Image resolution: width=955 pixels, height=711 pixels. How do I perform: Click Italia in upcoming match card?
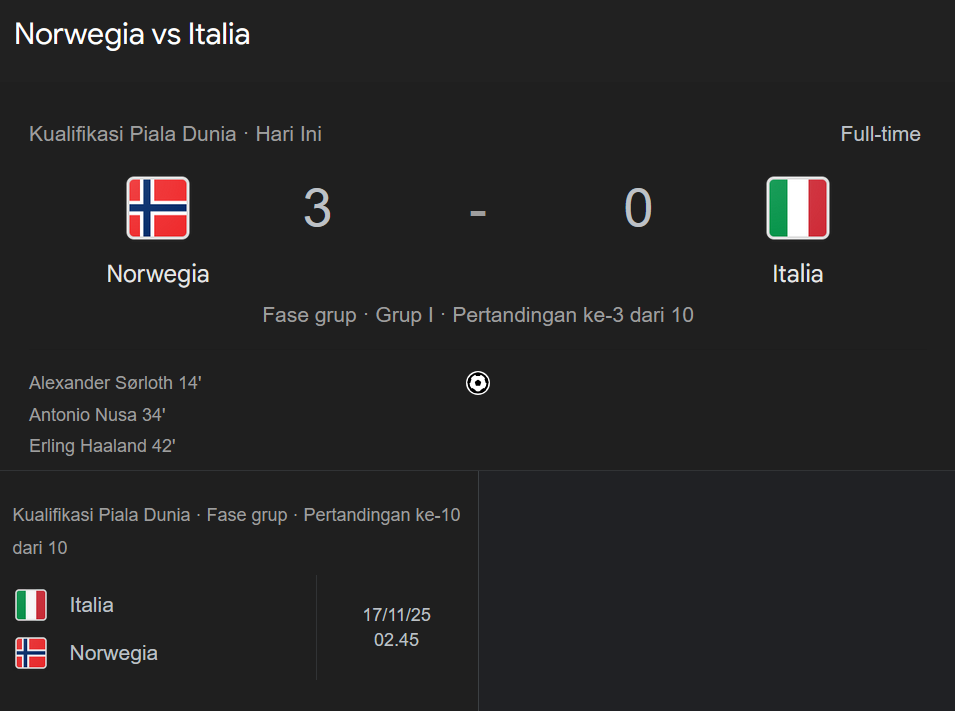(91, 605)
